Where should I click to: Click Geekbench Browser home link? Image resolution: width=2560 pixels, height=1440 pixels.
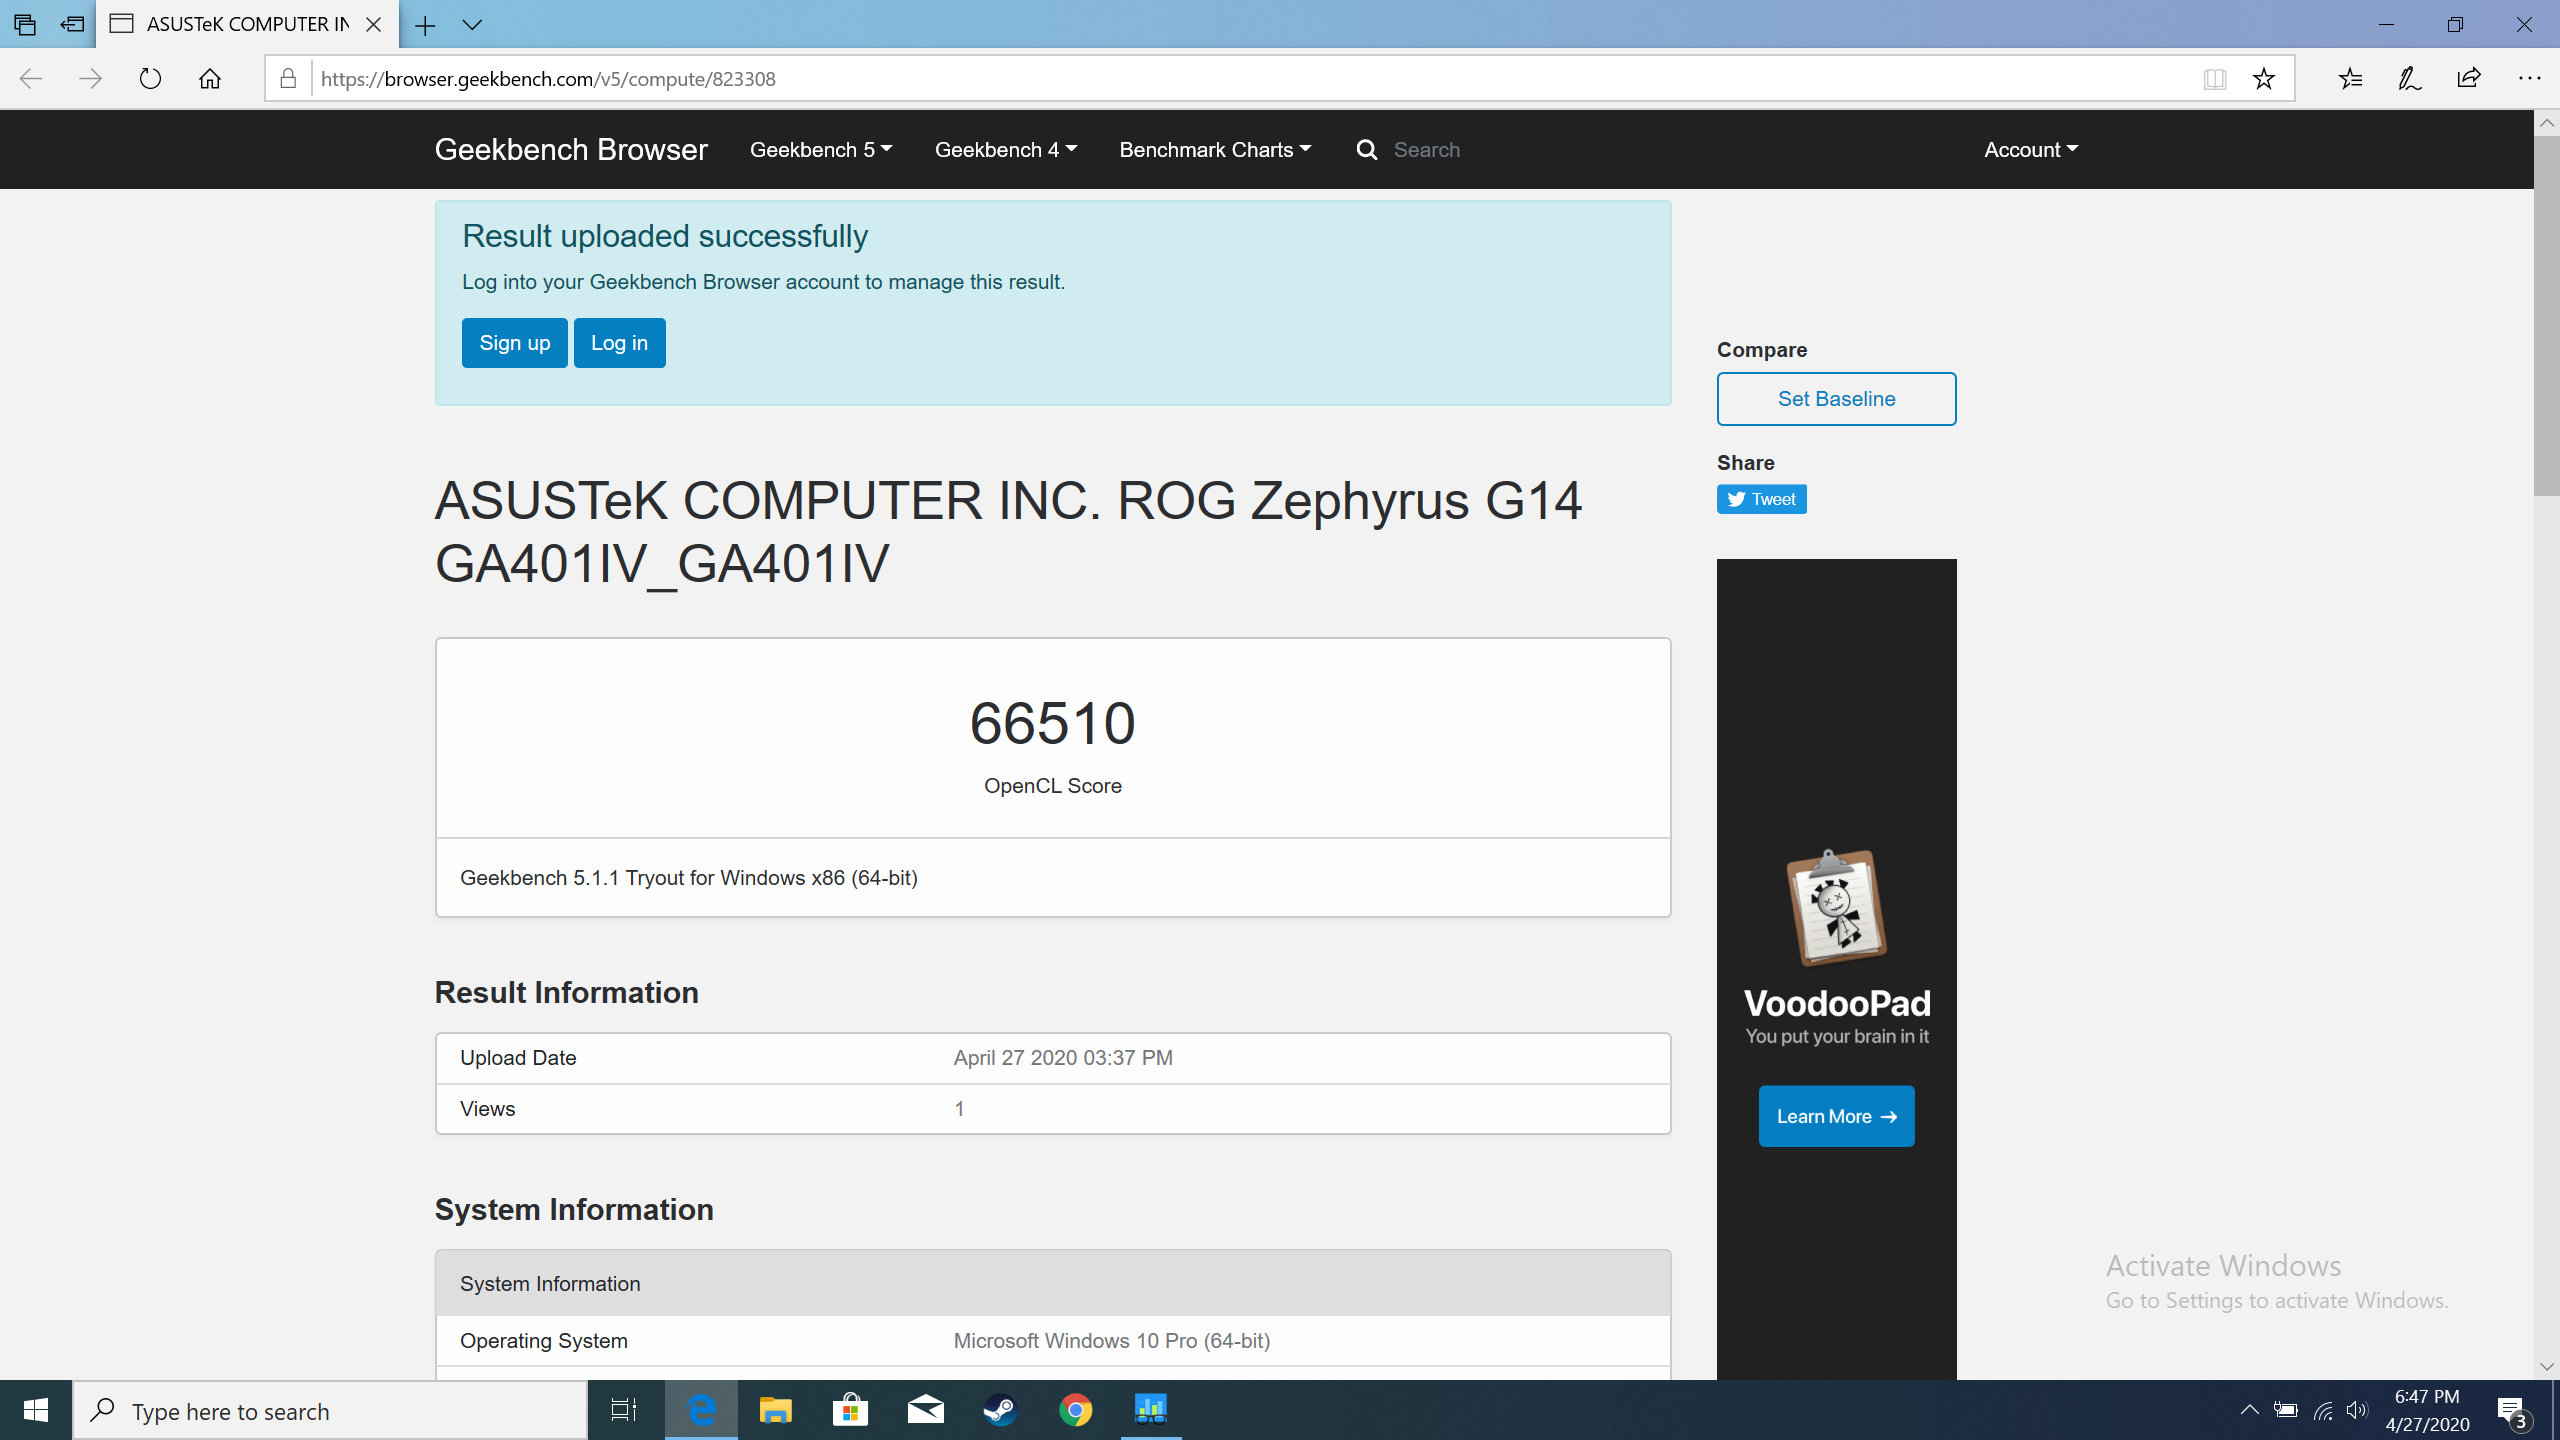pyautogui.click(x=571, y=150)
